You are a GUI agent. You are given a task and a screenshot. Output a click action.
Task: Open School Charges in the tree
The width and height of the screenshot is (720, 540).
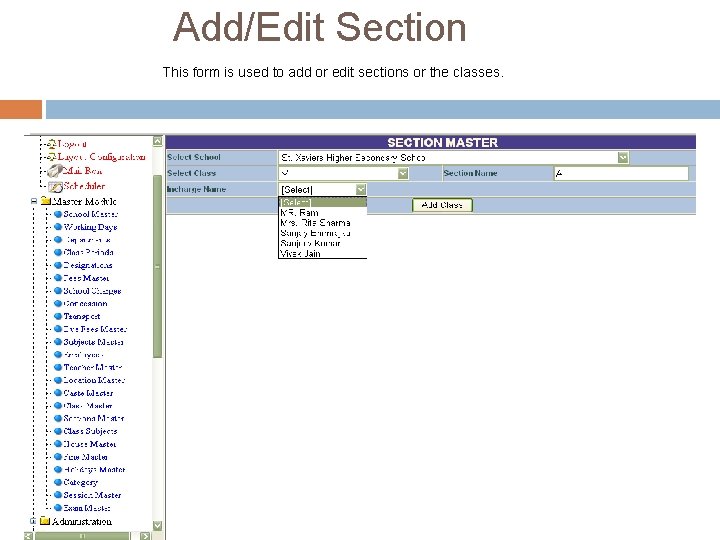(92, 291)
